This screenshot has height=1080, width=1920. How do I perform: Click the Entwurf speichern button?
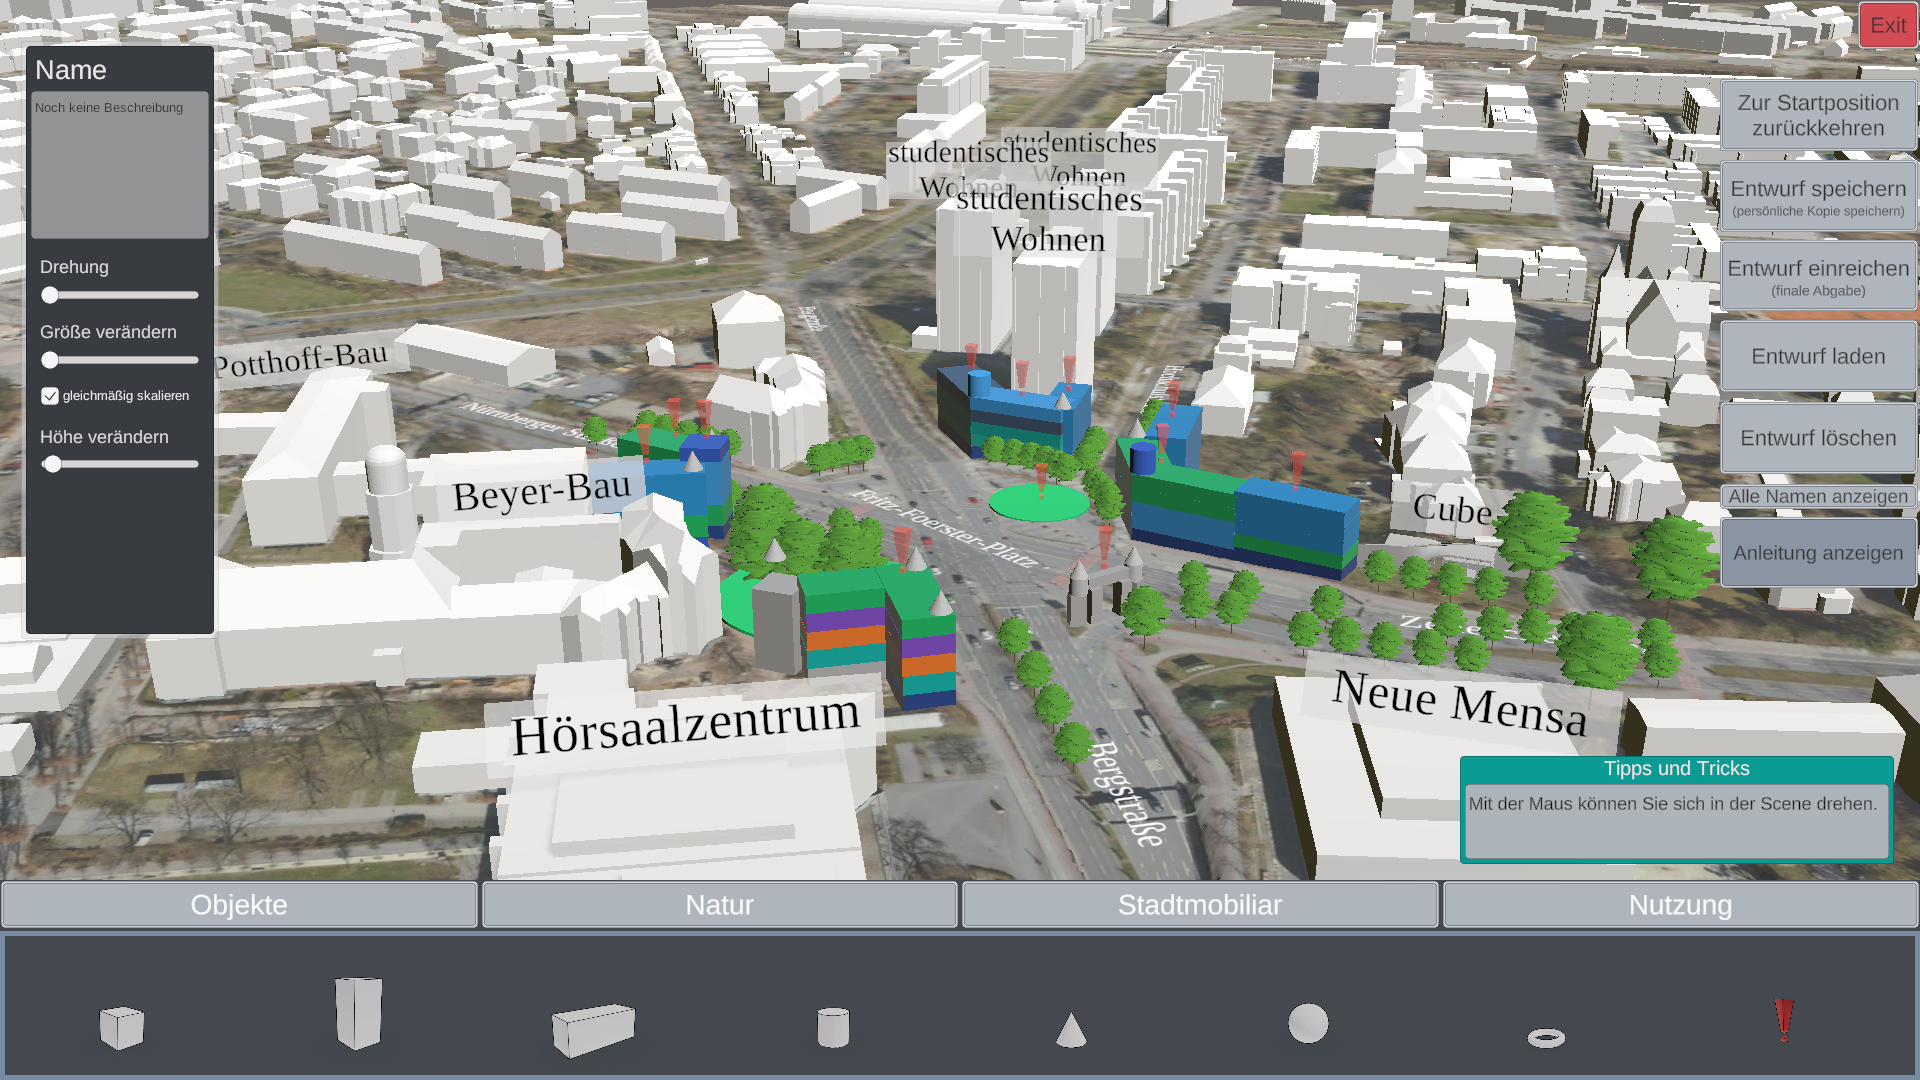1818,197
